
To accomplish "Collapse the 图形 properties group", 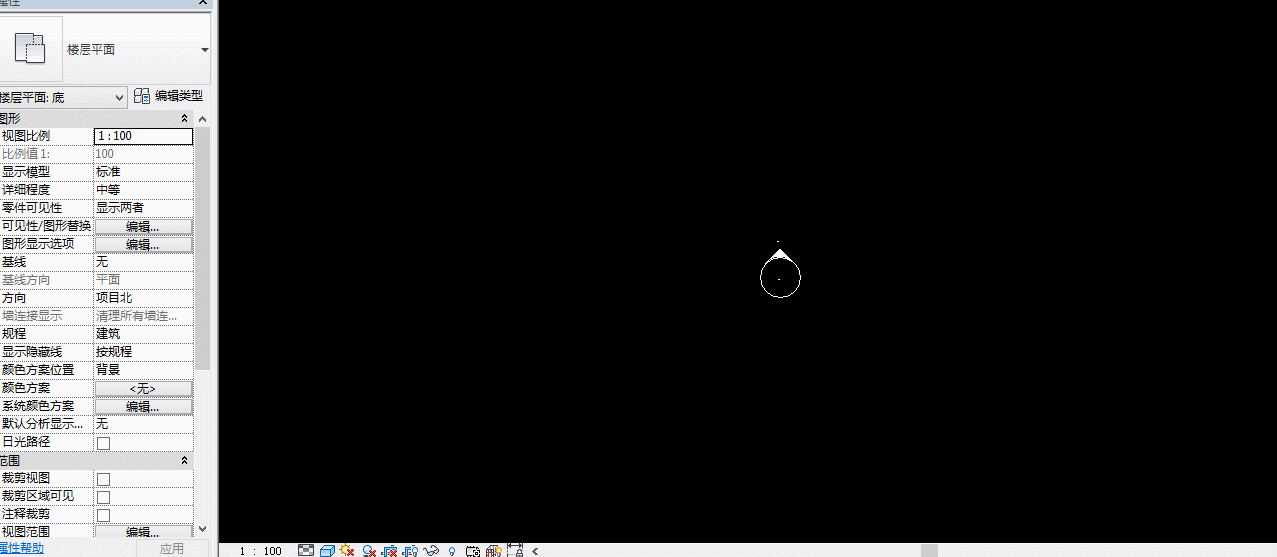I will point(184,118).
